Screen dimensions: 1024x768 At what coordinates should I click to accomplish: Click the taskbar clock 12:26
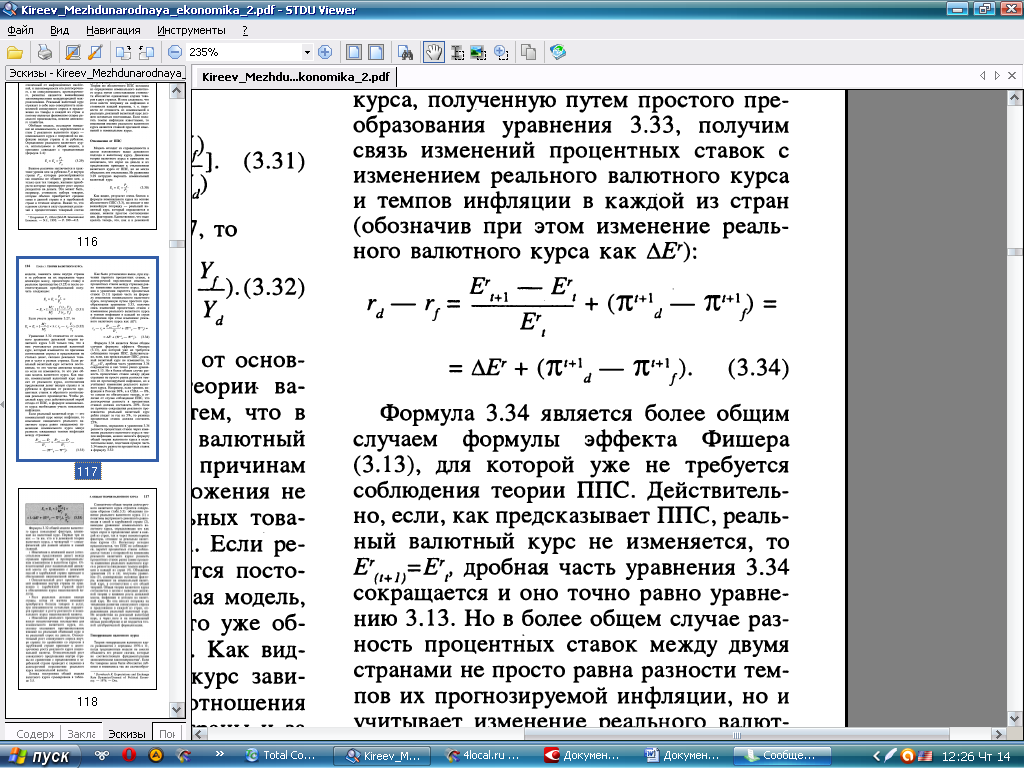[x=976, y=756]
